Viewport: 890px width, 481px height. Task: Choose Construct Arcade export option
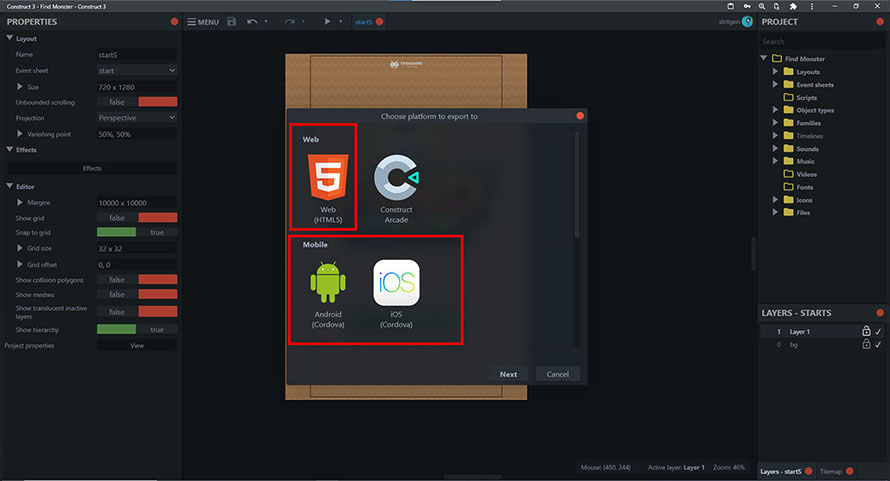coord(396,188)
